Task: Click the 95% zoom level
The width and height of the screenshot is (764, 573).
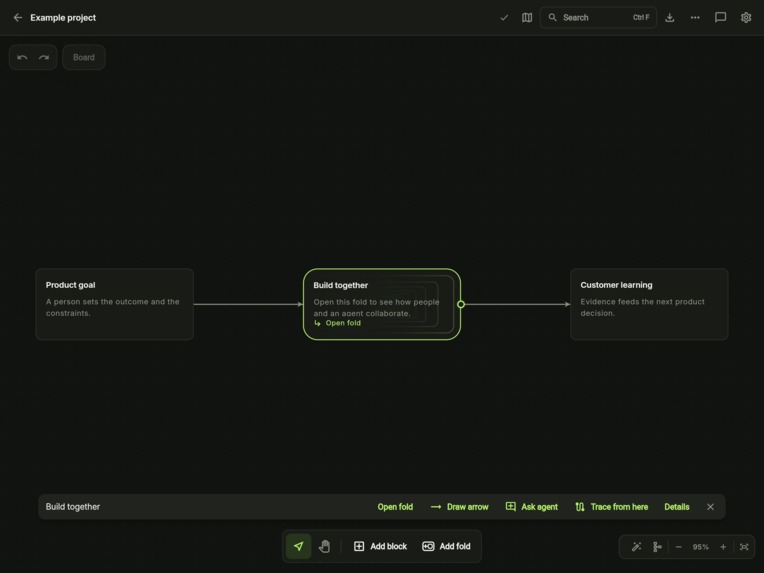Action: coord(701,547)
